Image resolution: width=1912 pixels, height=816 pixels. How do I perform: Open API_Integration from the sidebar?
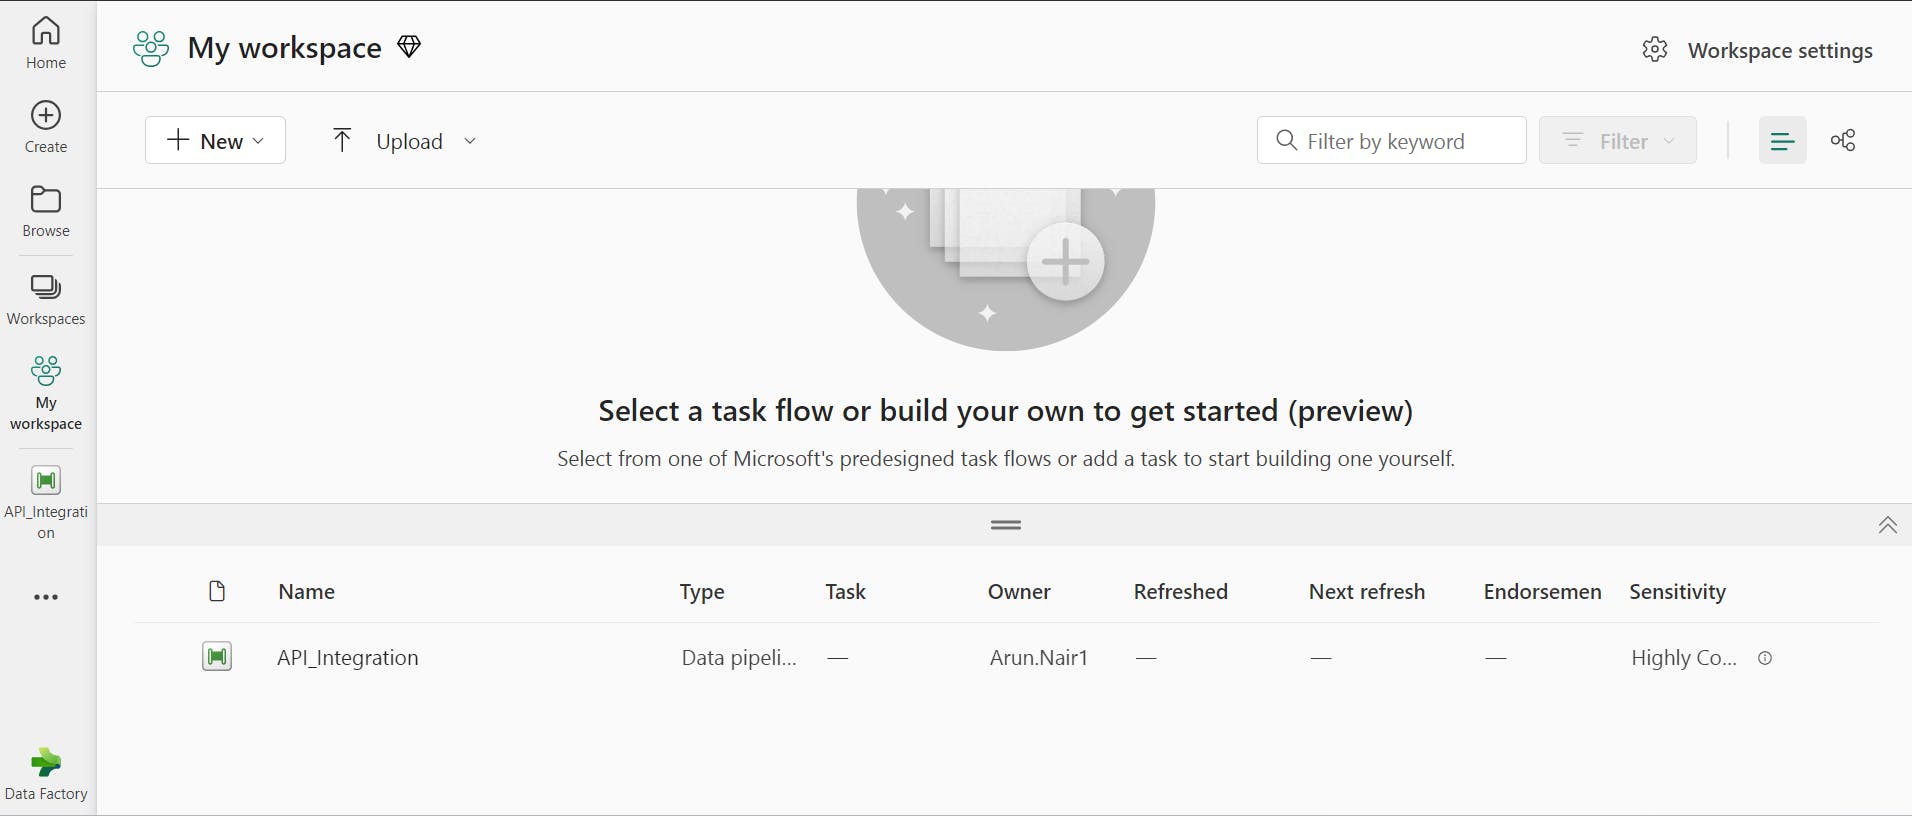tap(46, 503)
